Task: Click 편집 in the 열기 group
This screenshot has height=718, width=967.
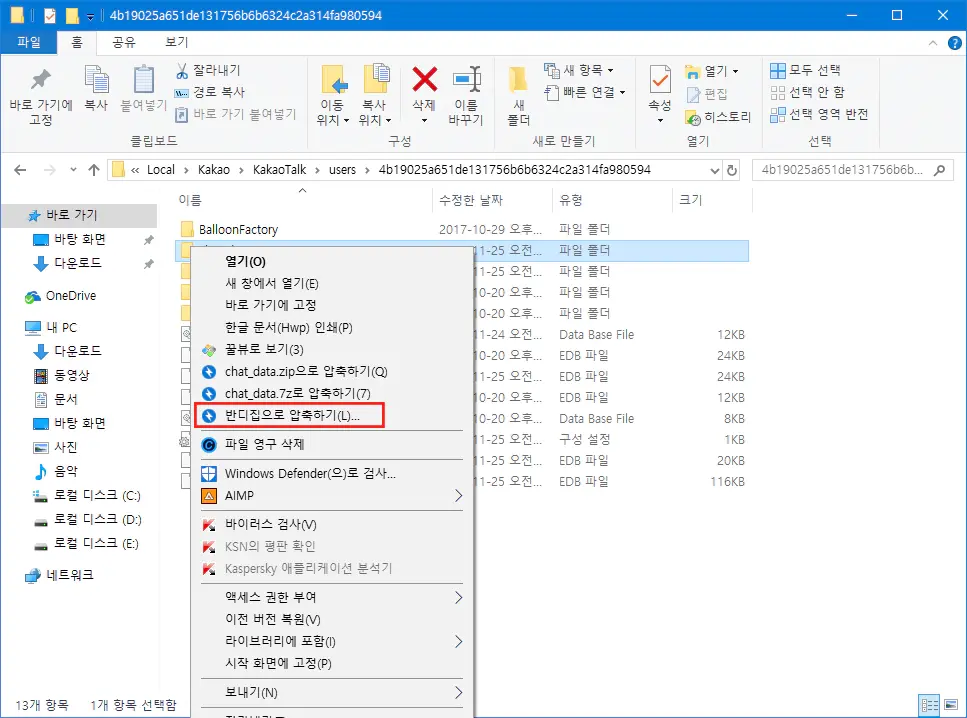Action: 707,94
